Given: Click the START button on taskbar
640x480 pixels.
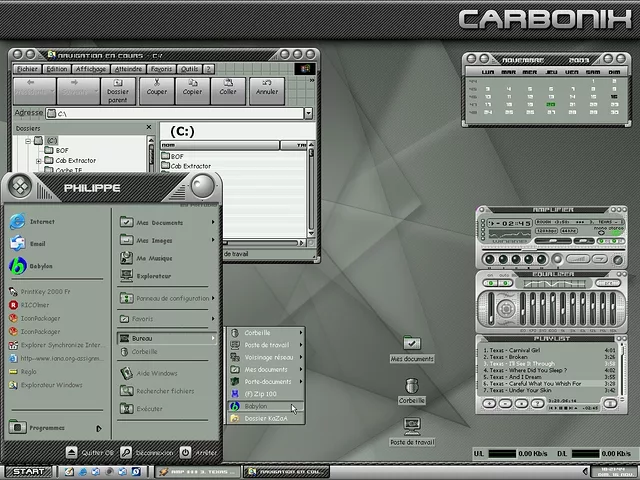Looking at the screenshot, I should click(28, 471).
